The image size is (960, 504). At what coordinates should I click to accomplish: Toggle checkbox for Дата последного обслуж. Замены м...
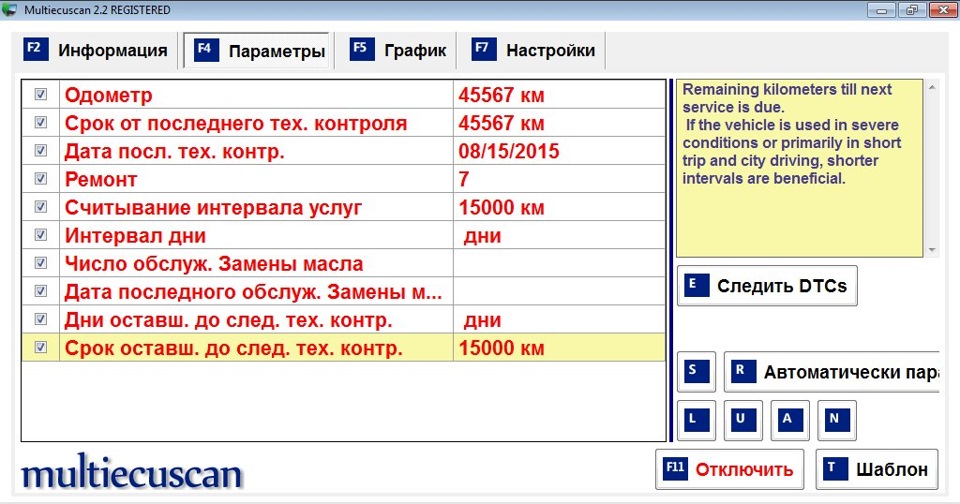pyautogui.click(x=40, y=291)
